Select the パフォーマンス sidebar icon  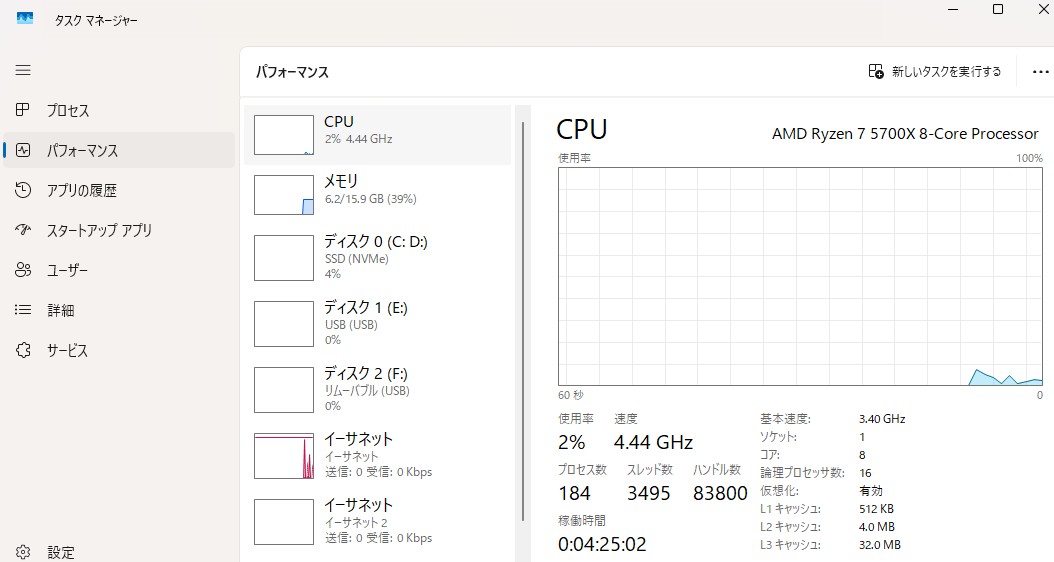coord(23,150)
